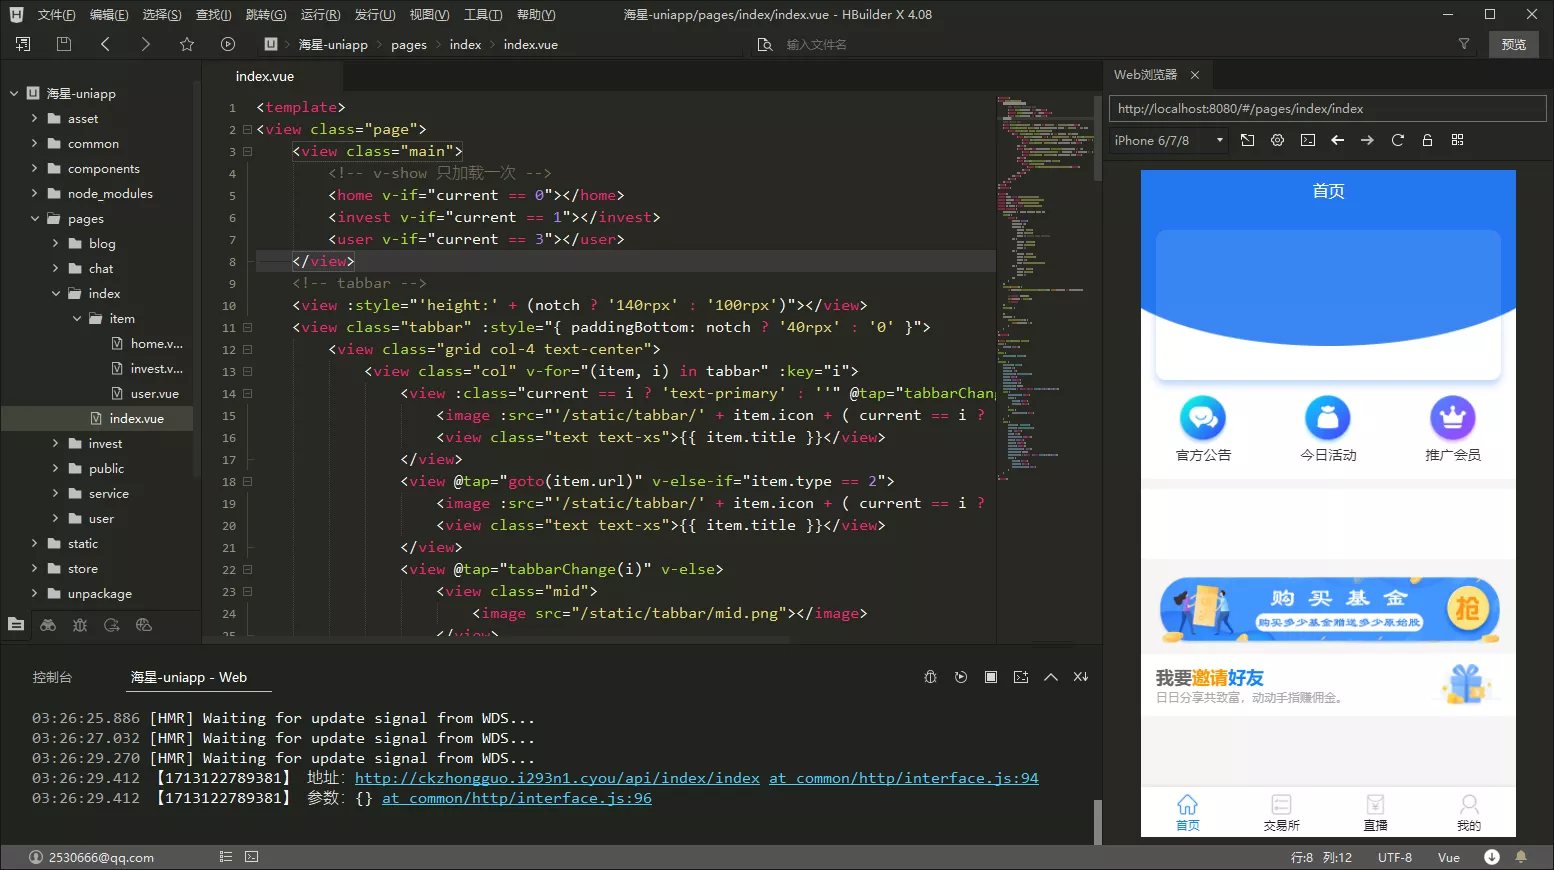The width and height of the screenshot is (1554, 870).
Task: Refresh the built-in web browser page
Action: [x=1397, y=140]
